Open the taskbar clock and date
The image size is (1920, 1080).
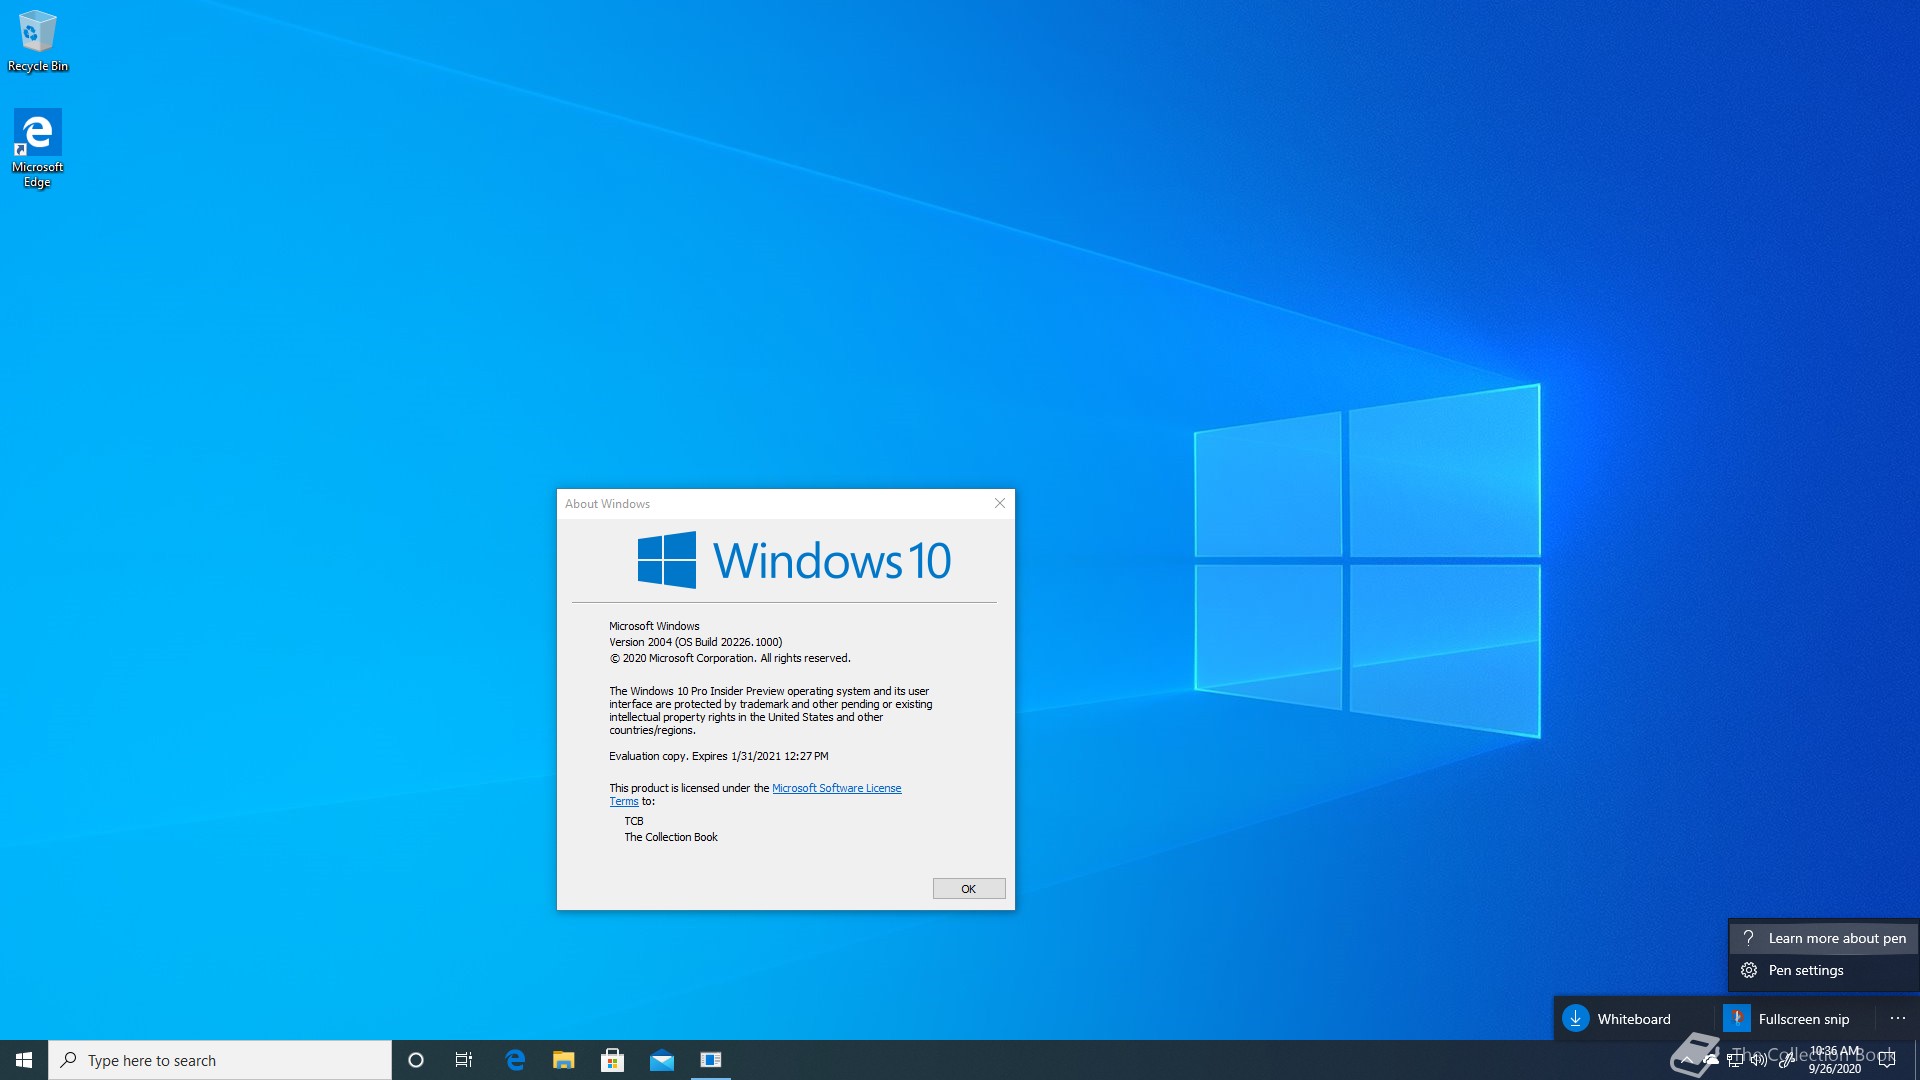1835,1060
